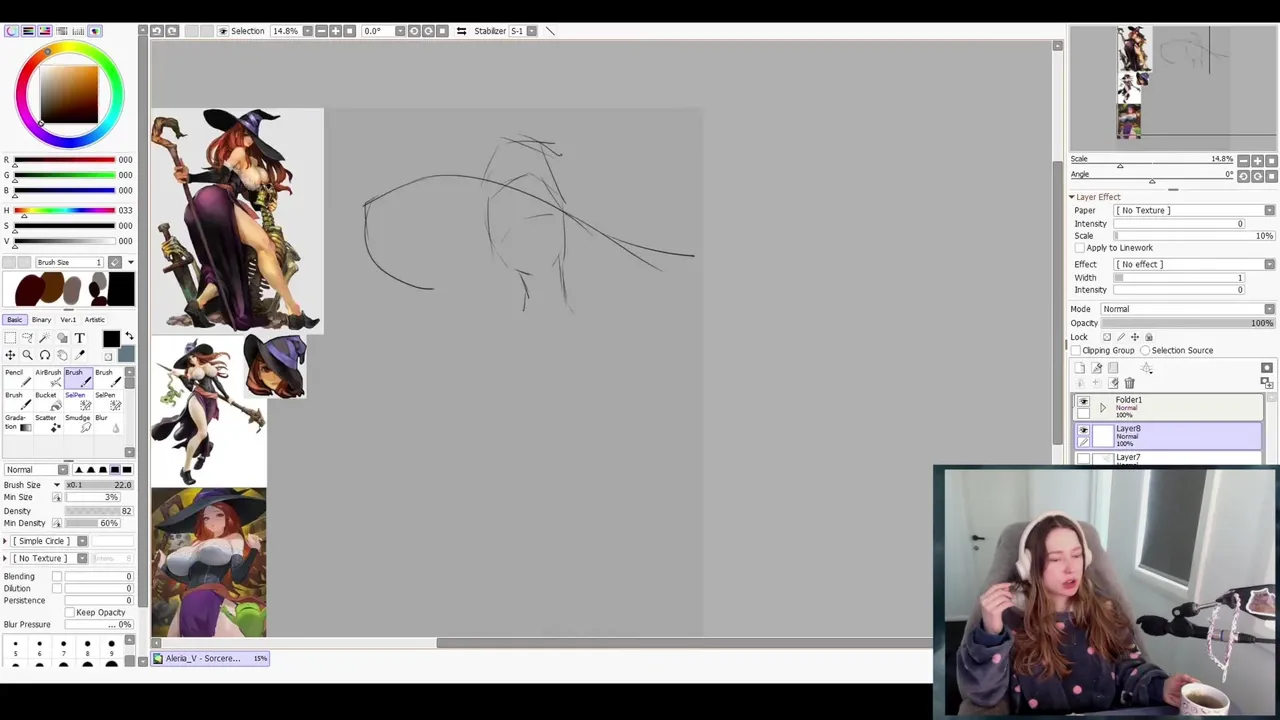Select the Gradation tool
The width and height of the screenshot is (1280, 720).
18,423
